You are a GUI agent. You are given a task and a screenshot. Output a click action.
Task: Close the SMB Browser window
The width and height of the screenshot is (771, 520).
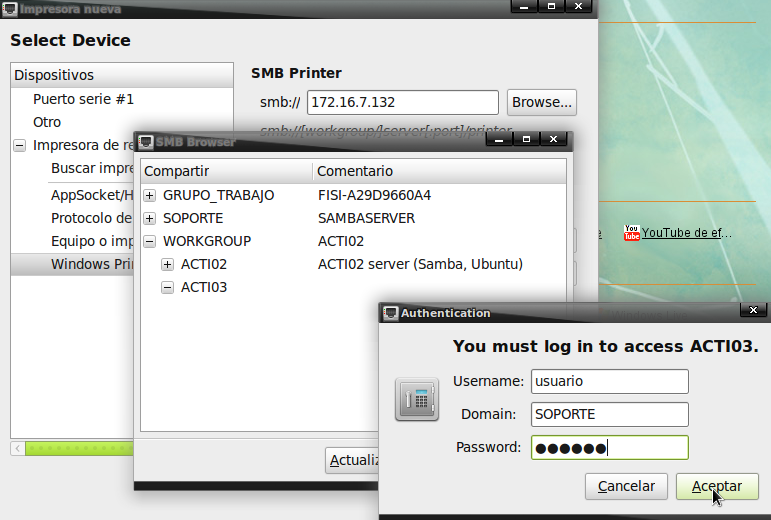[x=553, y=139]
